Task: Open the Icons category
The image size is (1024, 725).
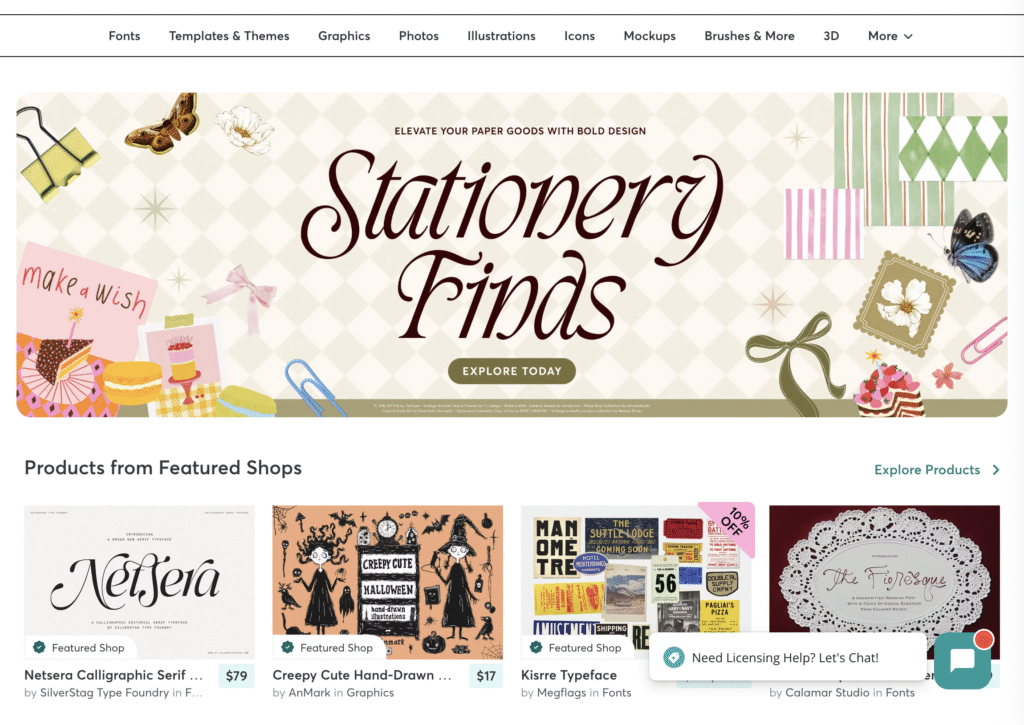Action: tap(579, 36)
